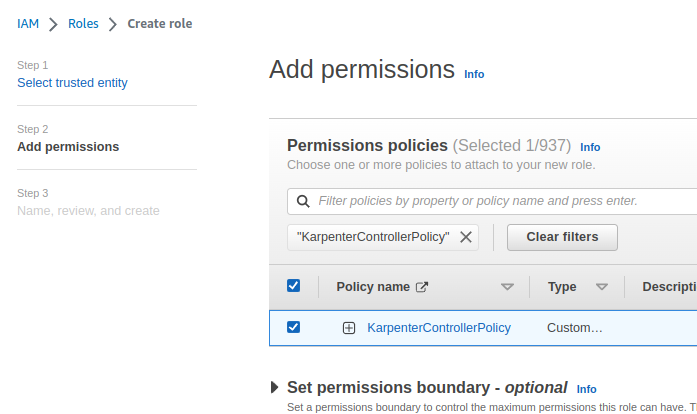Sort by Type column arrow

coord(602,287)
